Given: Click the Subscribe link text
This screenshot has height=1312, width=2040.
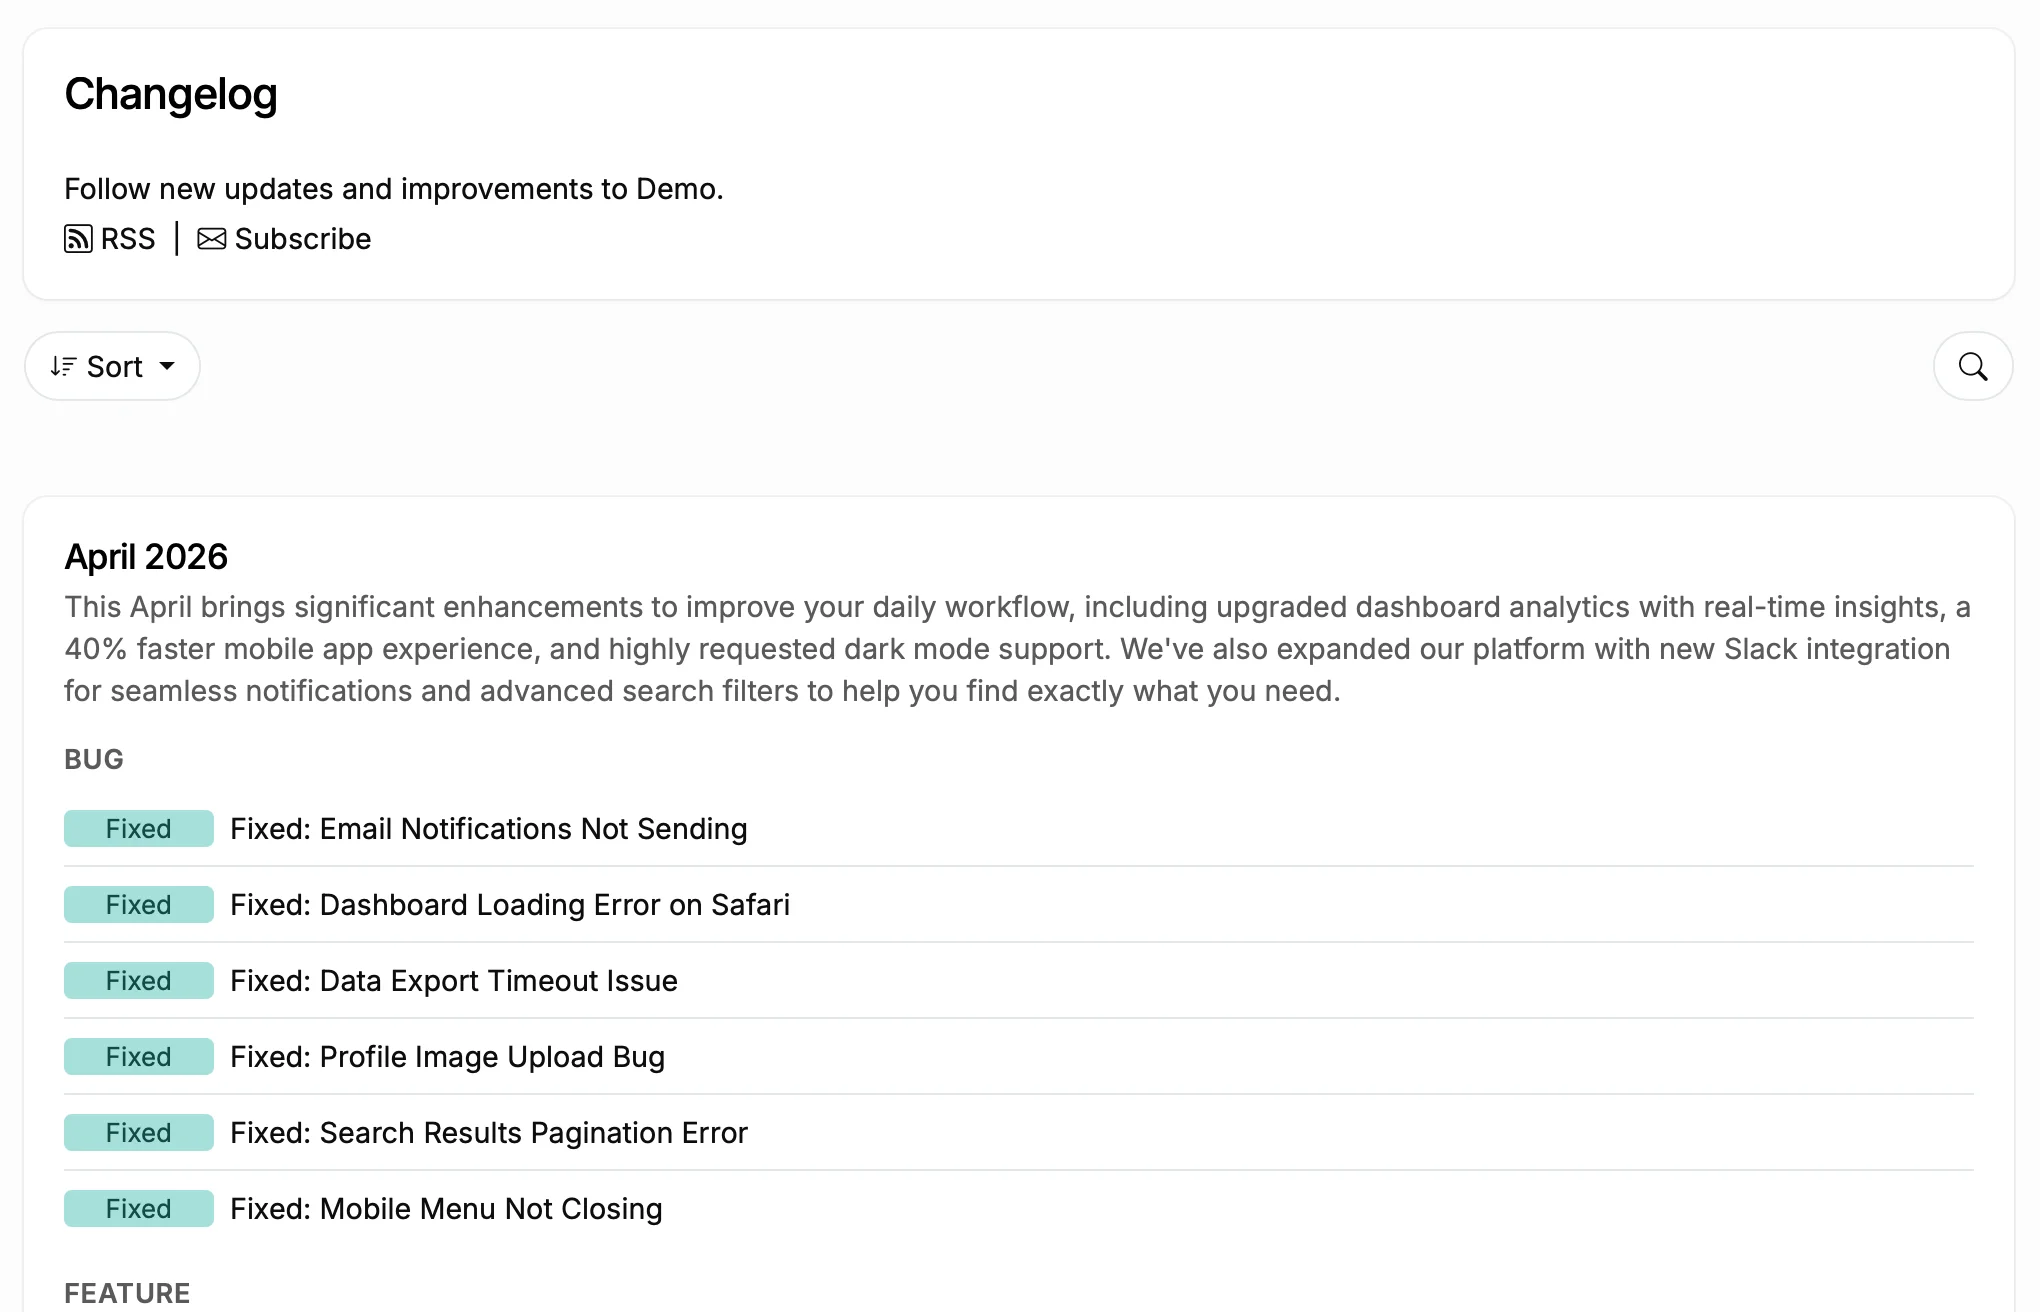Looking at the screenshot, I should pos(302,239).
